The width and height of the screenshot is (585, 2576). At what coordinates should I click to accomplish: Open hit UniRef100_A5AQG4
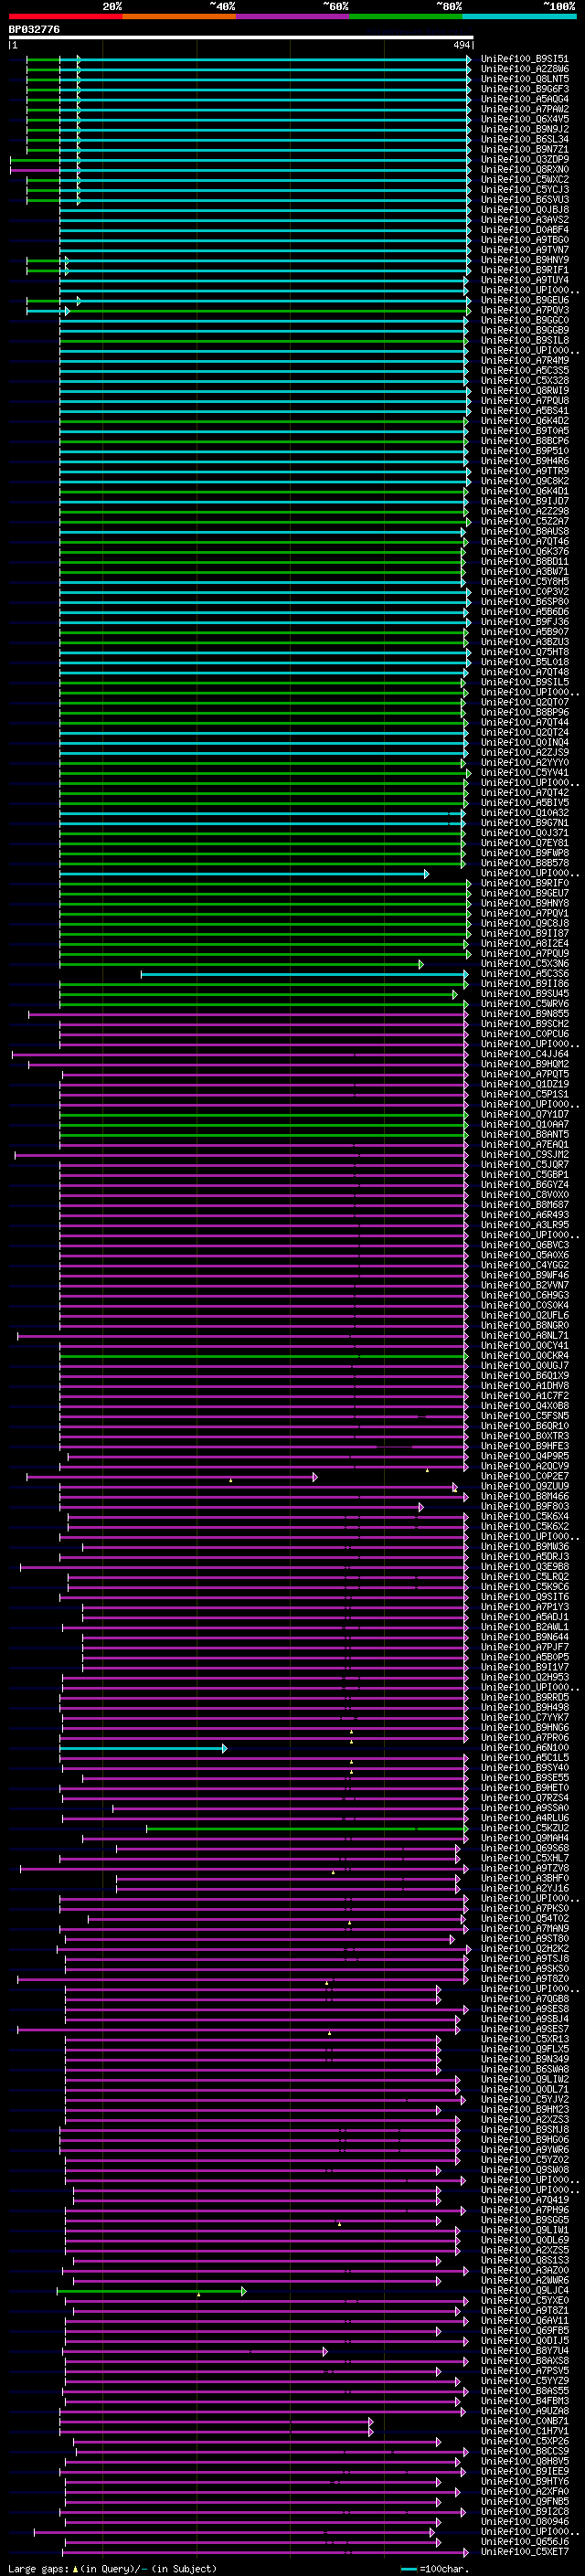pyautogui.click(x=525, y=99)
